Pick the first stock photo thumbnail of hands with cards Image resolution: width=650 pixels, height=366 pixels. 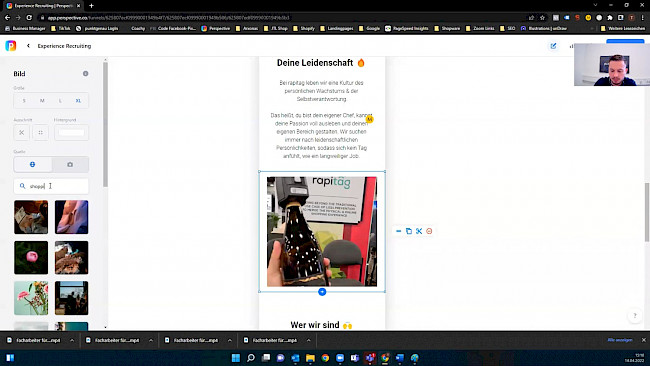(x=31, y=217)
